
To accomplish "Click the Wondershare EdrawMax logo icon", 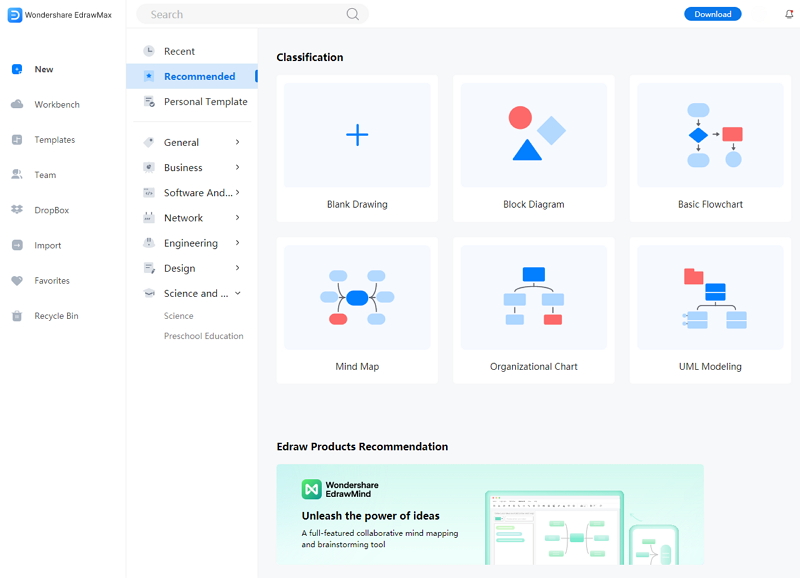I will [15, 15].
